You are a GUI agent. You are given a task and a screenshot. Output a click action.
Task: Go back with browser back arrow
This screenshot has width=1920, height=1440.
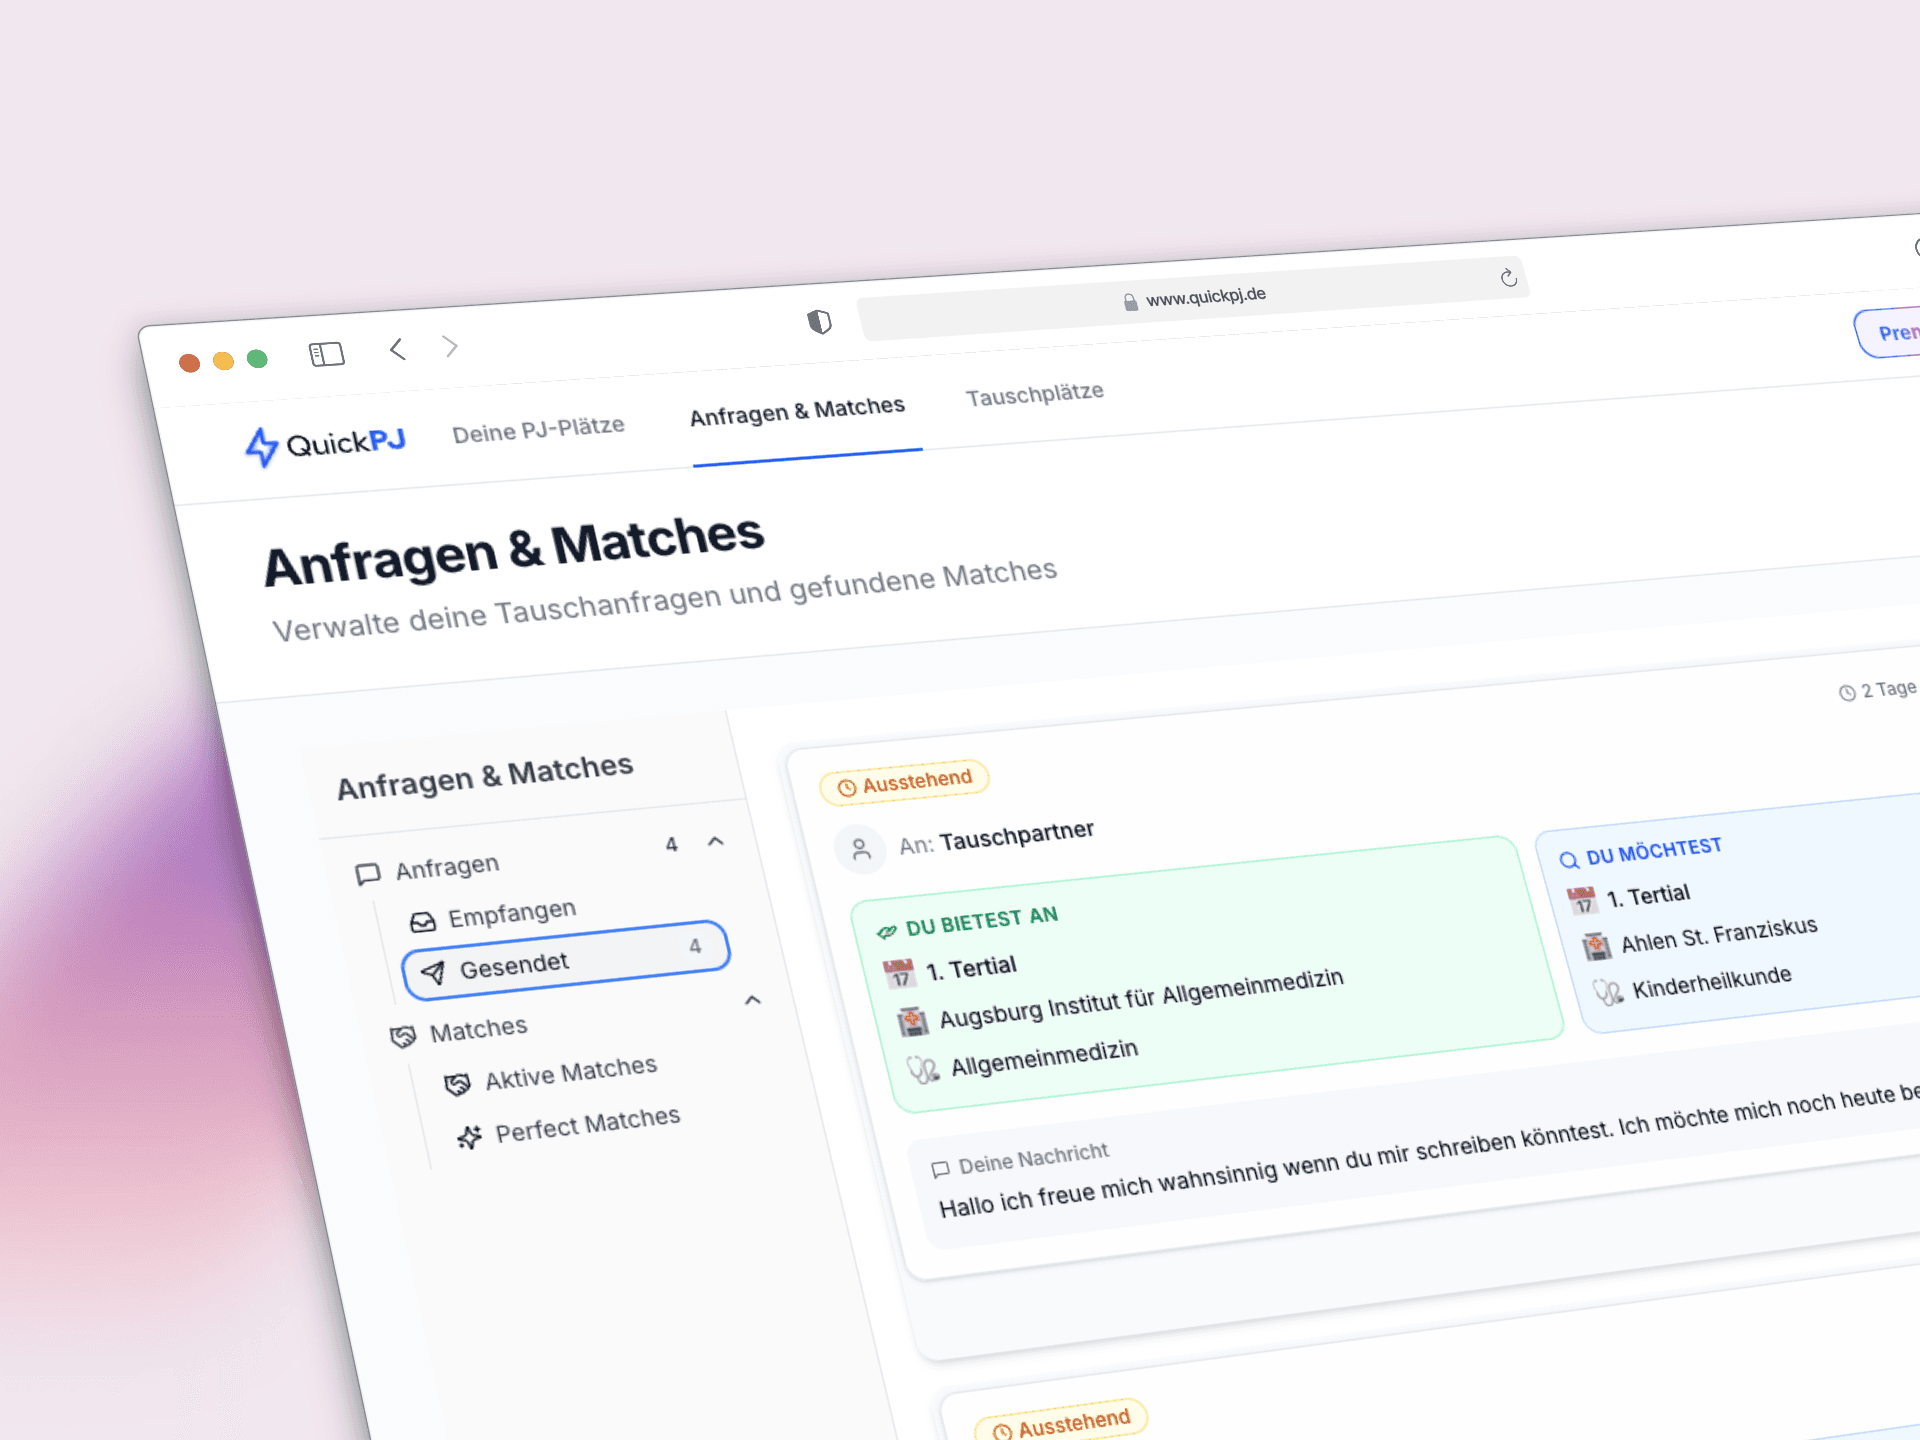398,349
